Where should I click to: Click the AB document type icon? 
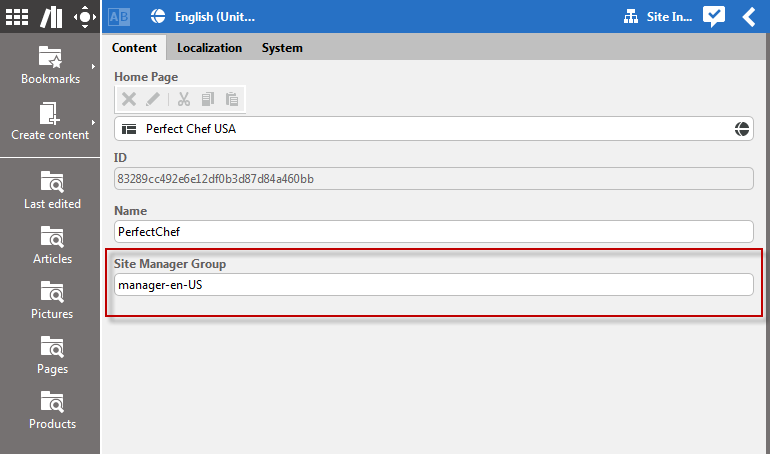pos(118,16)
